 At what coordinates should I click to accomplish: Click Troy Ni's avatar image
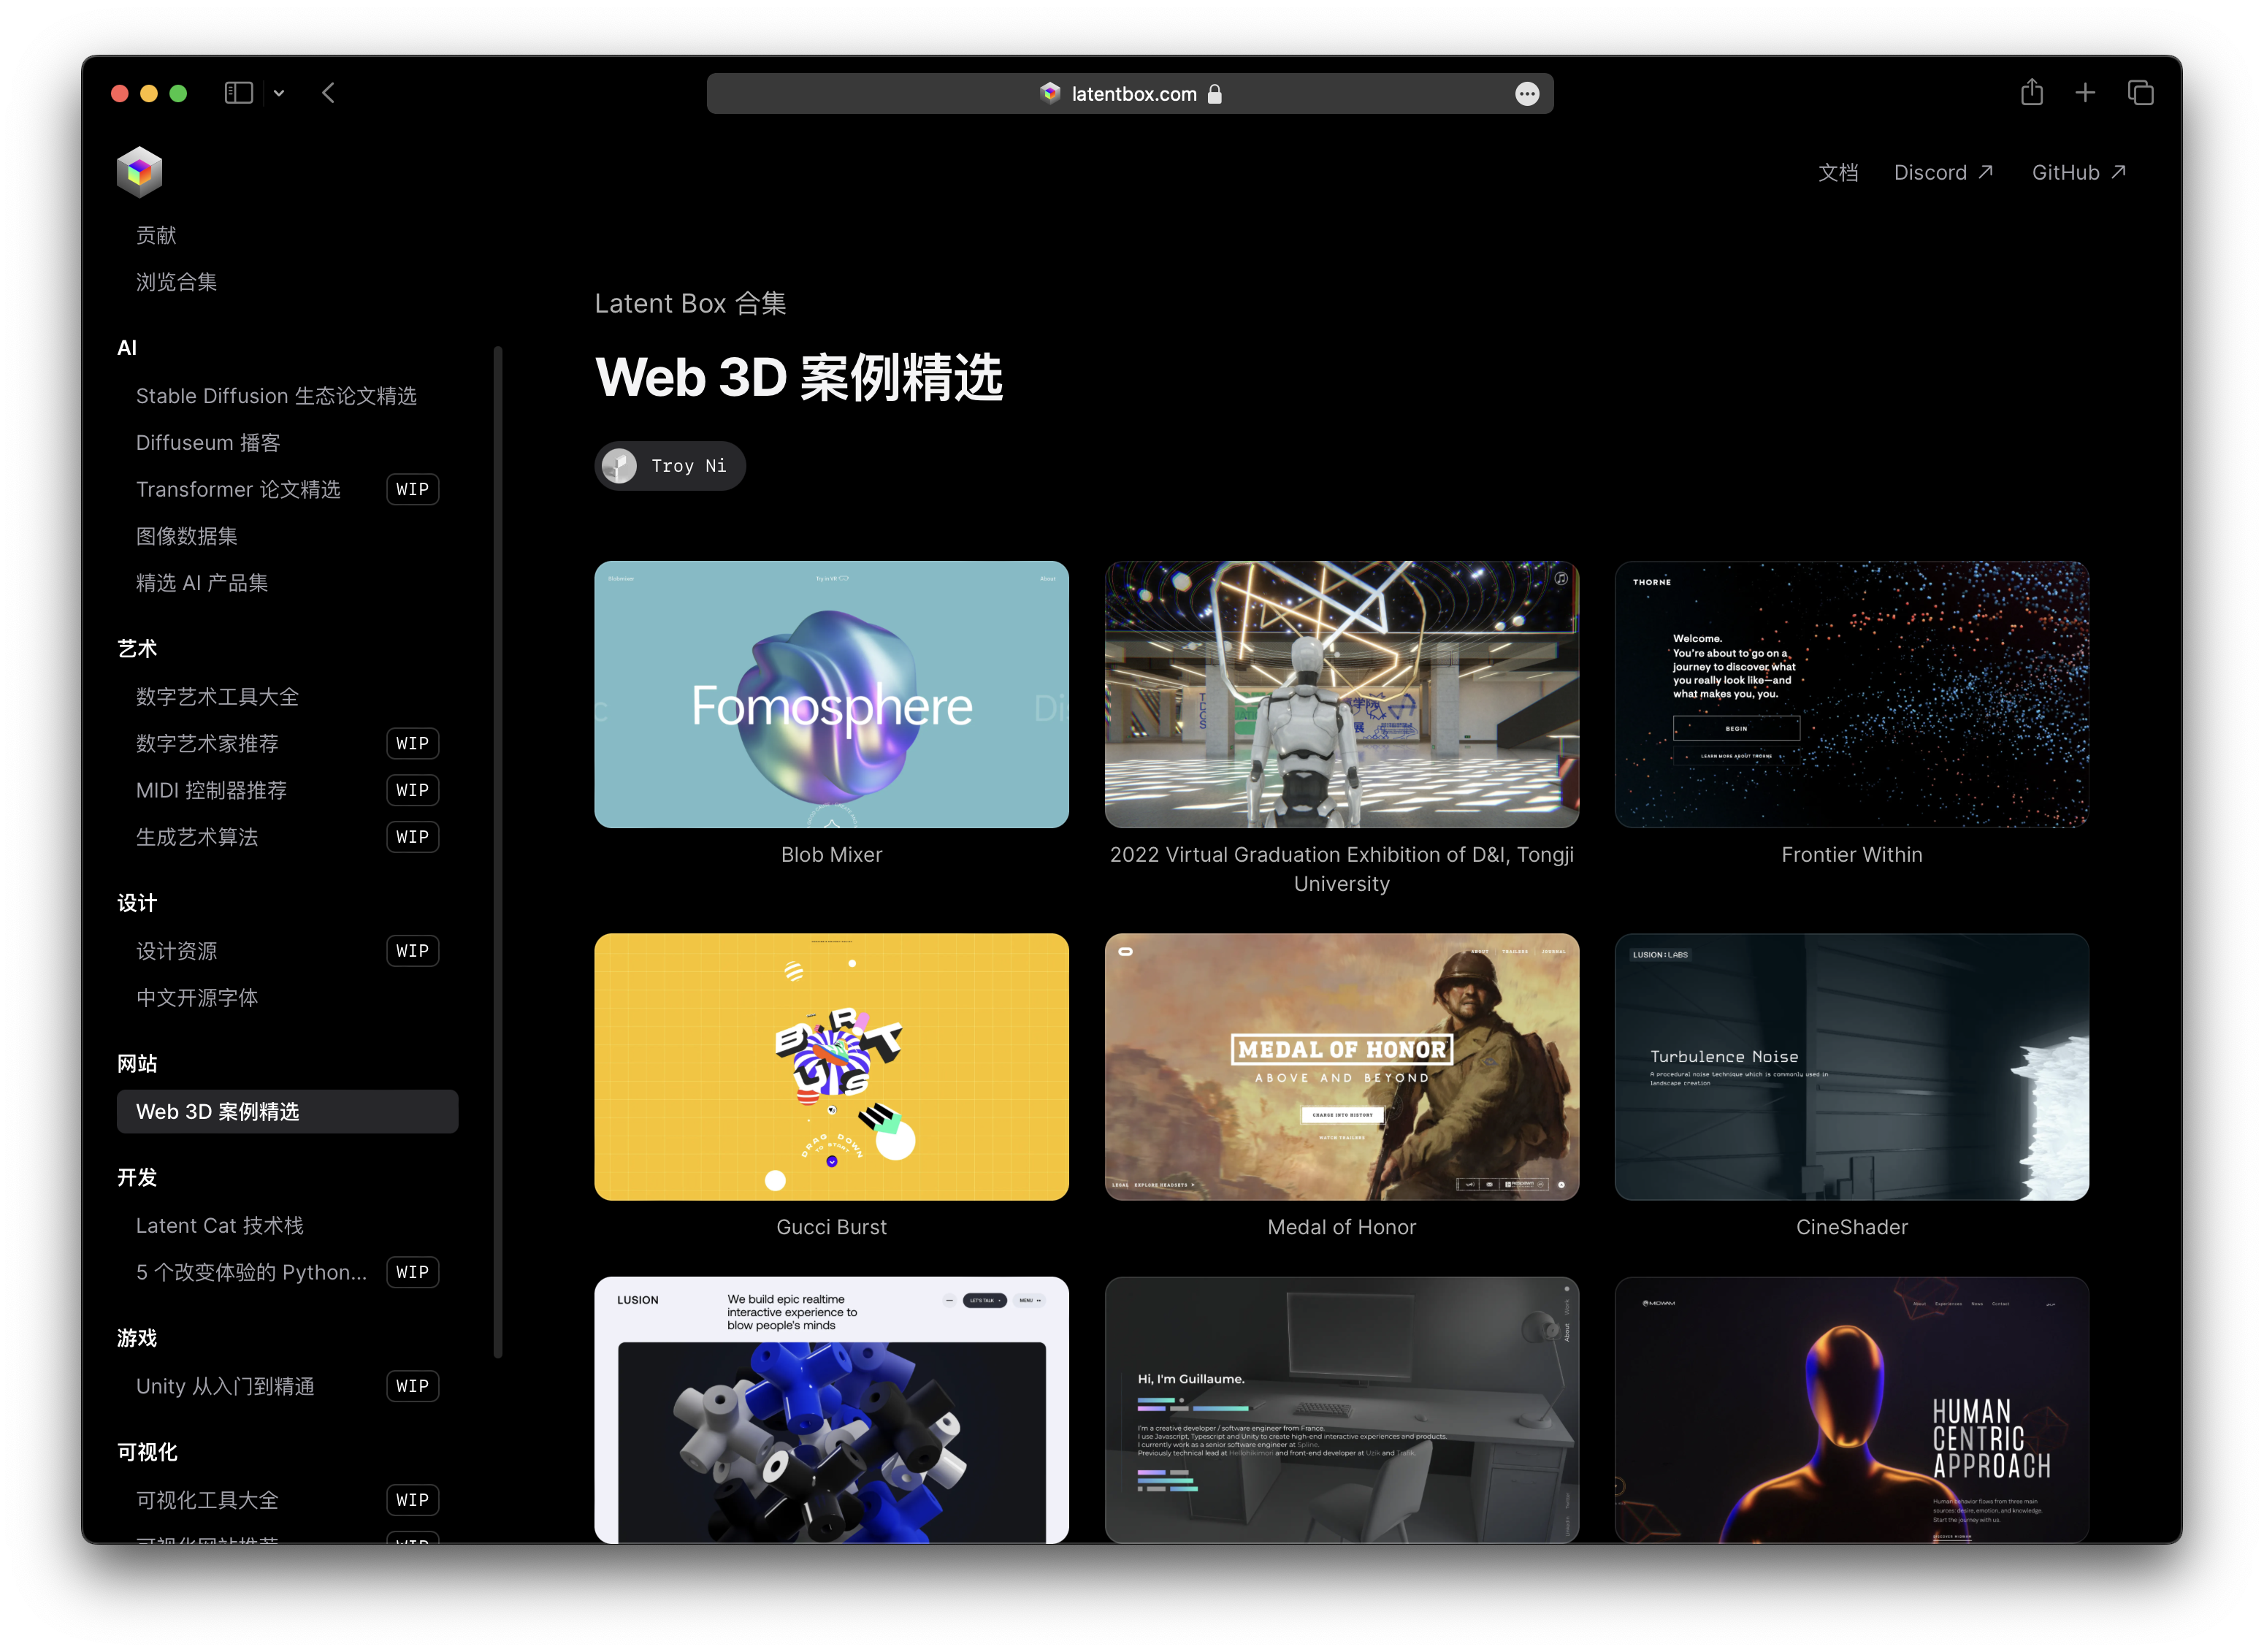620,466
